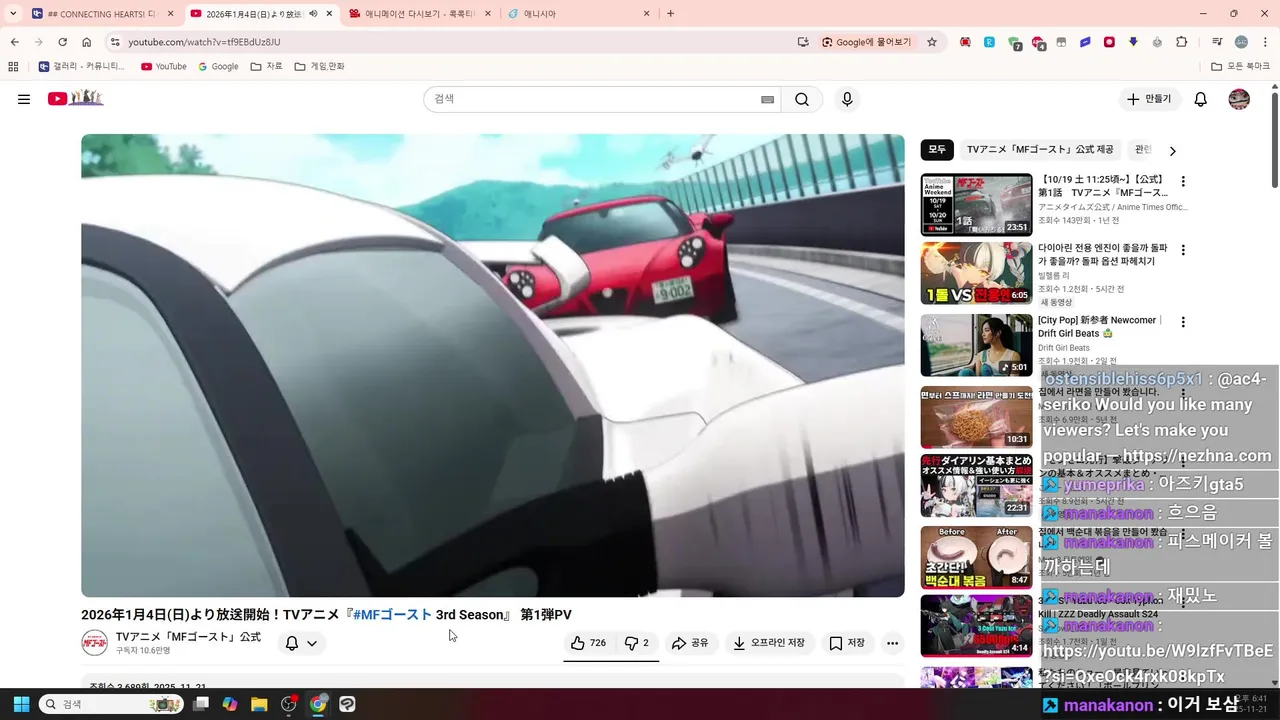Click the install app icon in address bar
Image resolution: width=1280 pixels, height=720 pixels.
[x=803, y=42]
